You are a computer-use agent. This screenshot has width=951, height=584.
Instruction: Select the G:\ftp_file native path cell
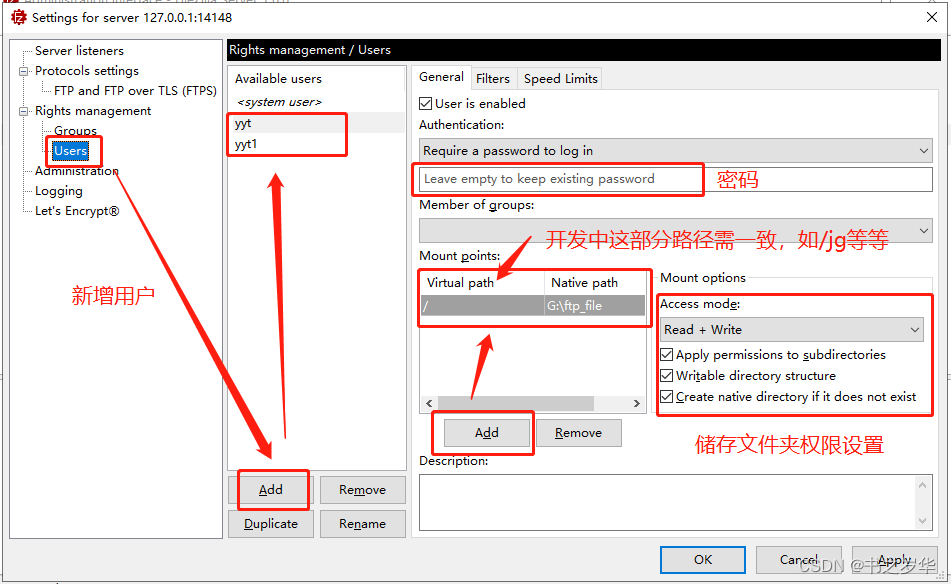(x=595, y=306)
